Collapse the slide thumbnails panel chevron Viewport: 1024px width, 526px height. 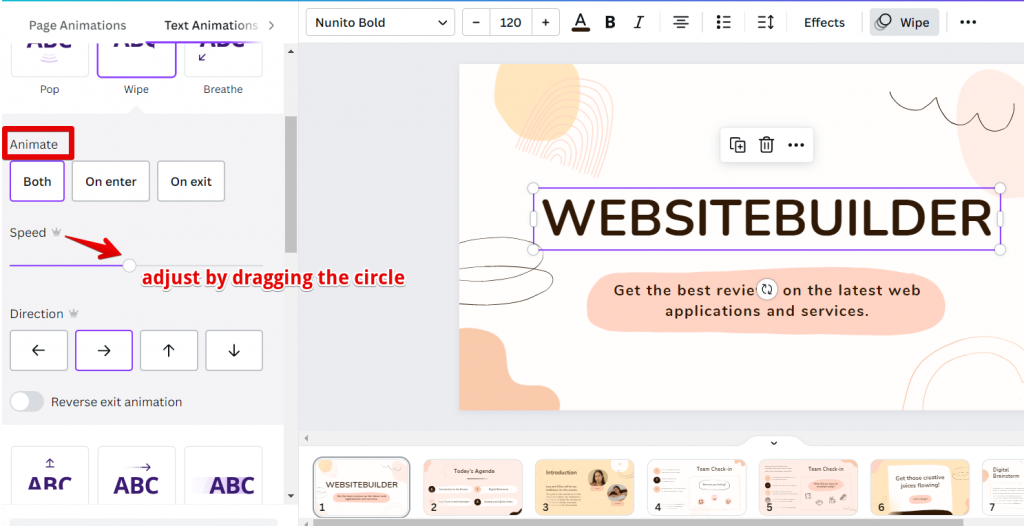[x=773, y=442]
